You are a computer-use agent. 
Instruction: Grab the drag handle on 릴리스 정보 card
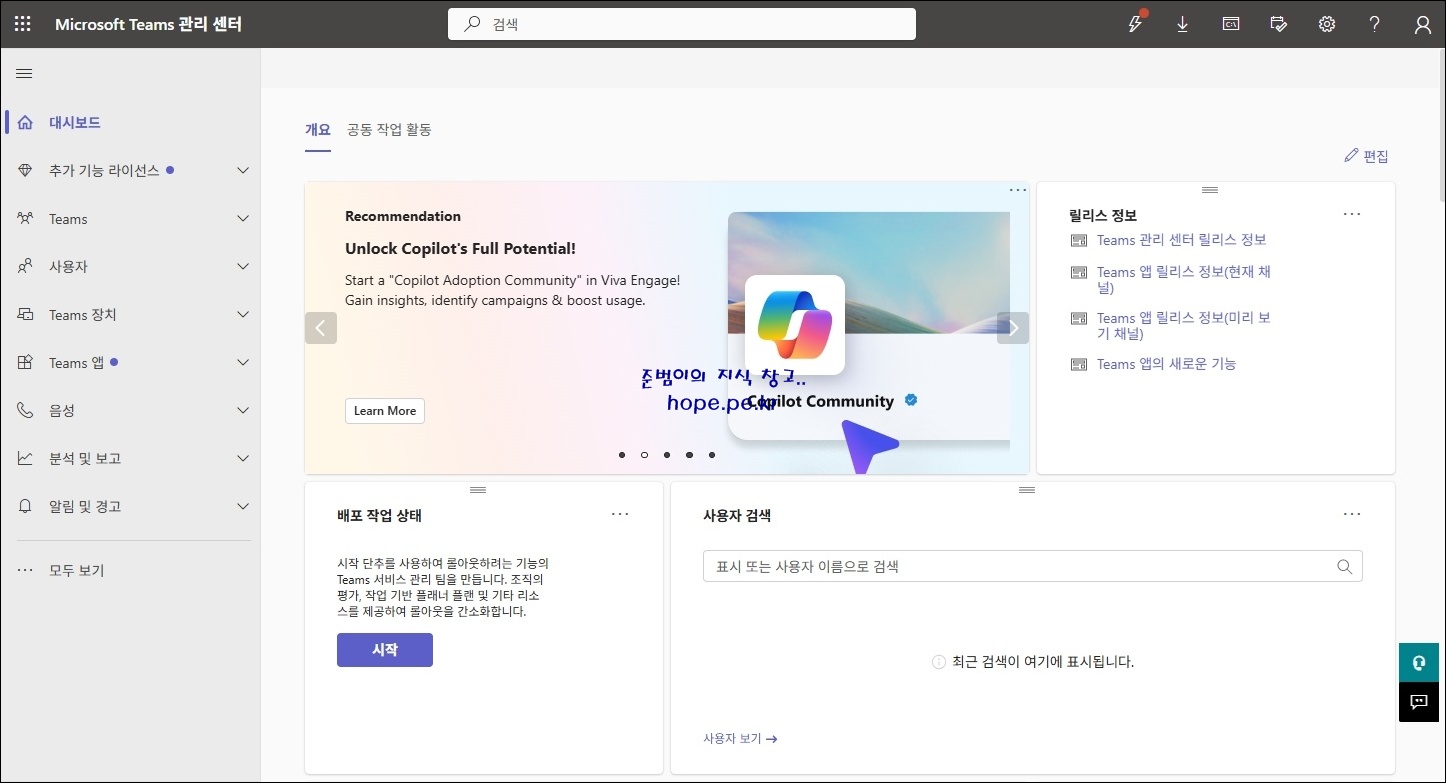coord(1210,190)
